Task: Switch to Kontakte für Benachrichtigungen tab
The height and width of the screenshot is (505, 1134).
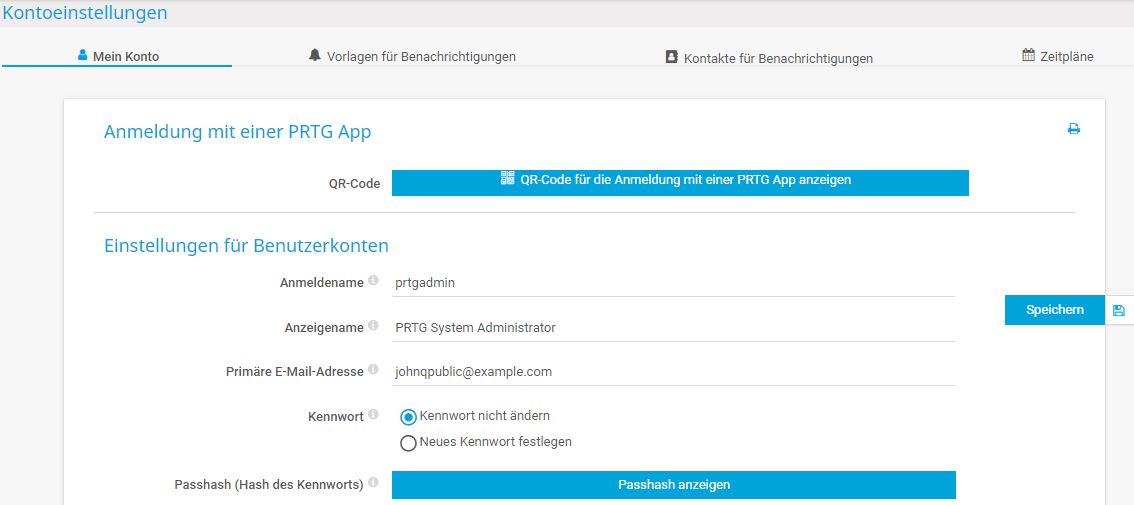Action: (769, 58)
